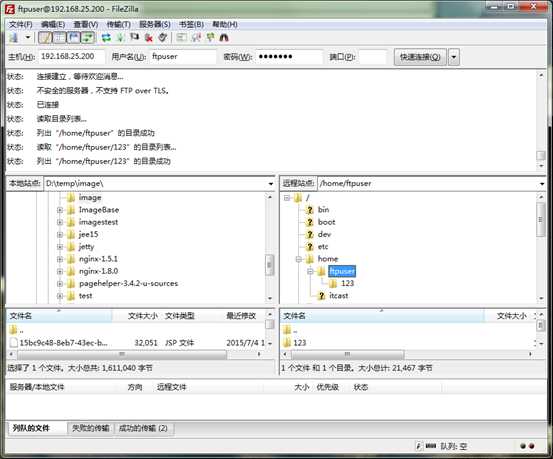The width and height of the screenshot is (553, 459).
Task: Toggle remote directory tree display
Action: tap(74, 37)
